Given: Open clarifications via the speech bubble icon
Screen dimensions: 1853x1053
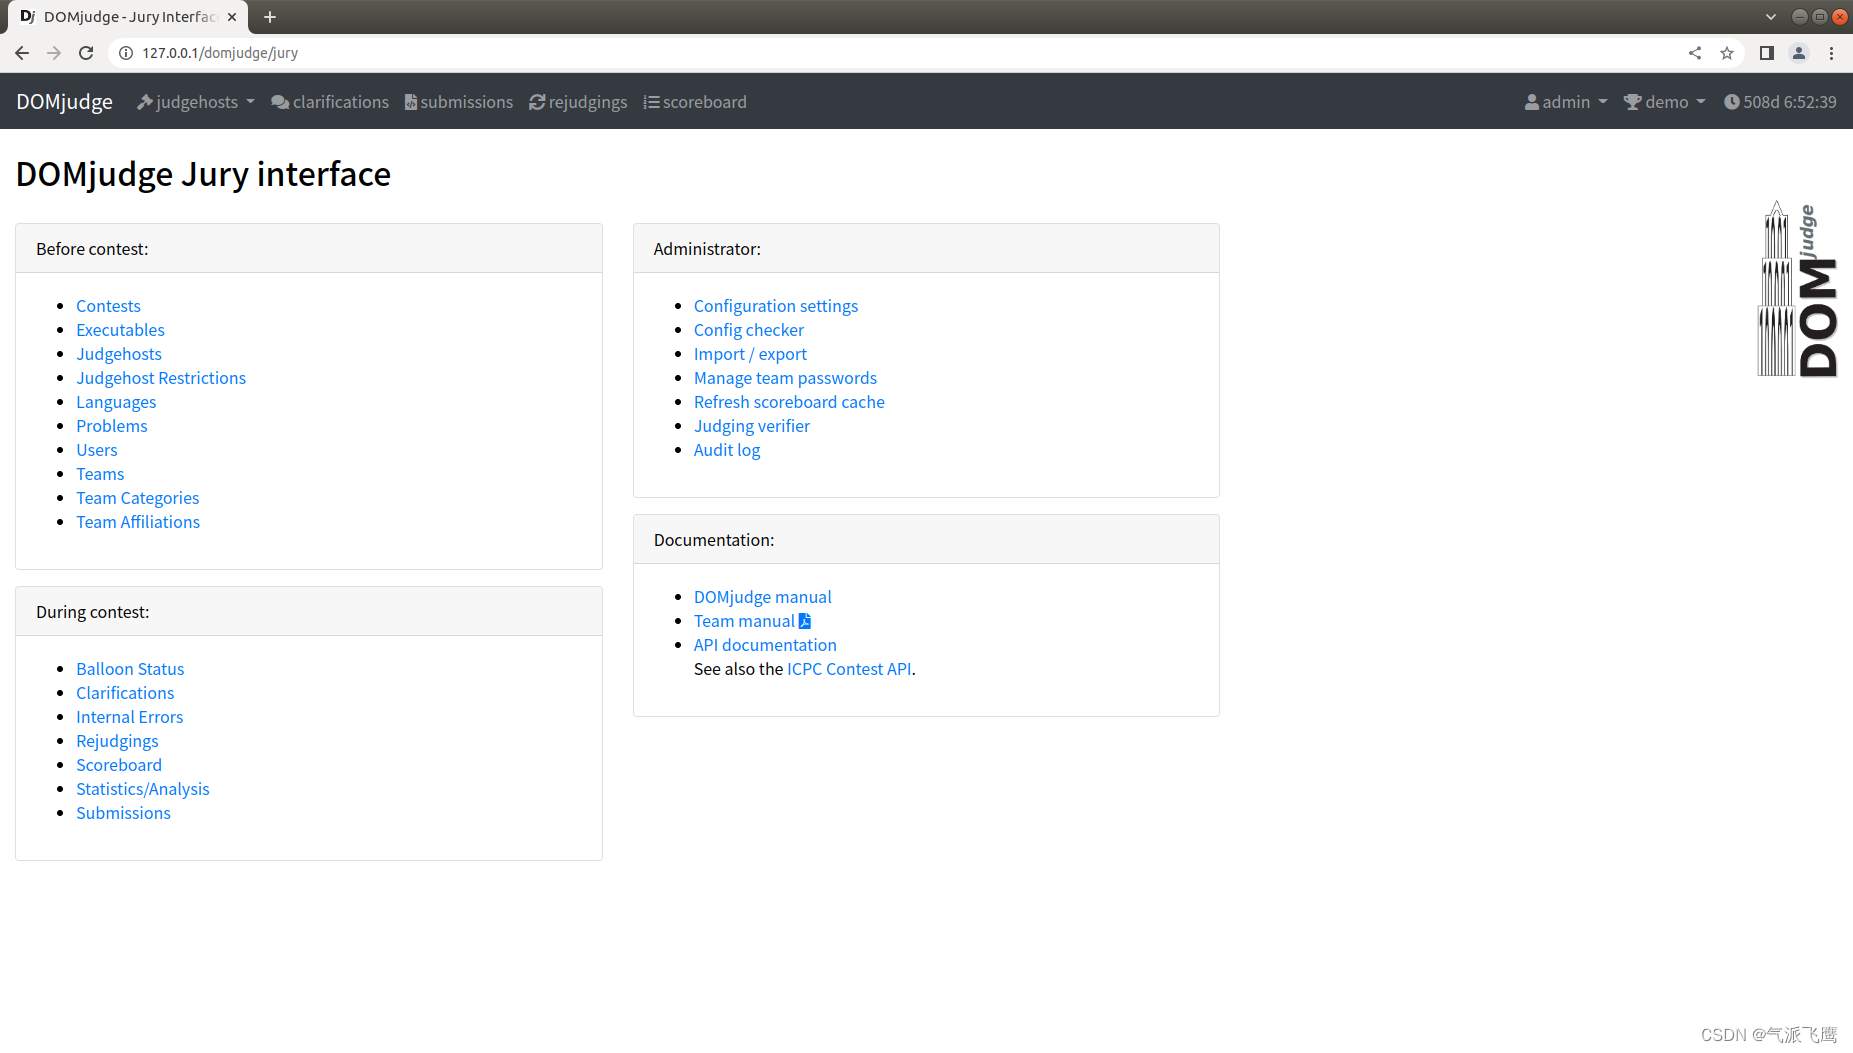Looking at the screenshot, I should point(280,101).
